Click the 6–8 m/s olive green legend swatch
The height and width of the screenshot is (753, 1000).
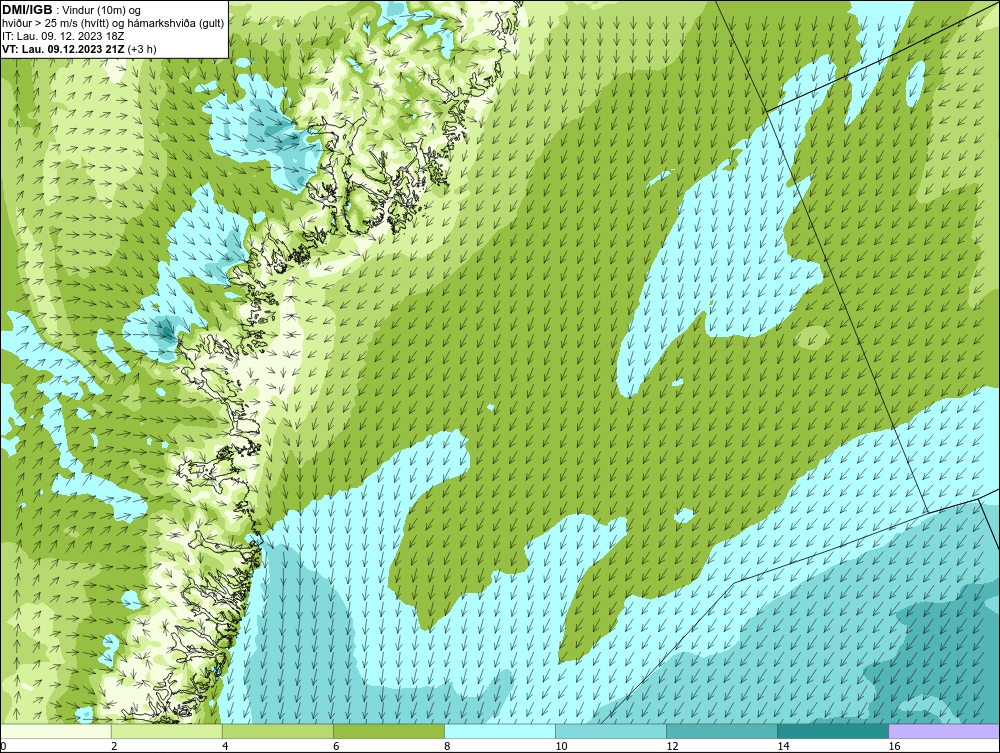coord(389,731)
